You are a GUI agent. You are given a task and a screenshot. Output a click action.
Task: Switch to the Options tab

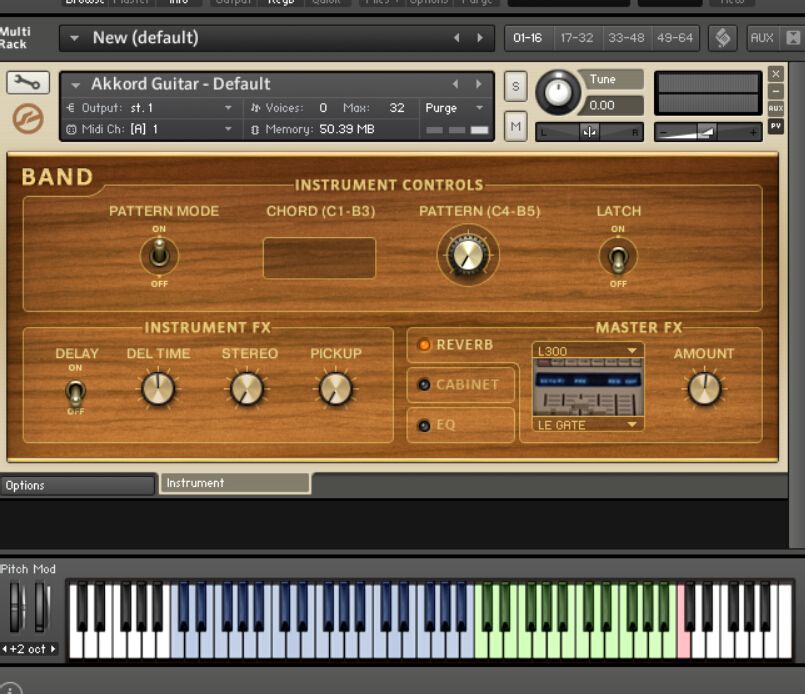(x=78, y=485)
